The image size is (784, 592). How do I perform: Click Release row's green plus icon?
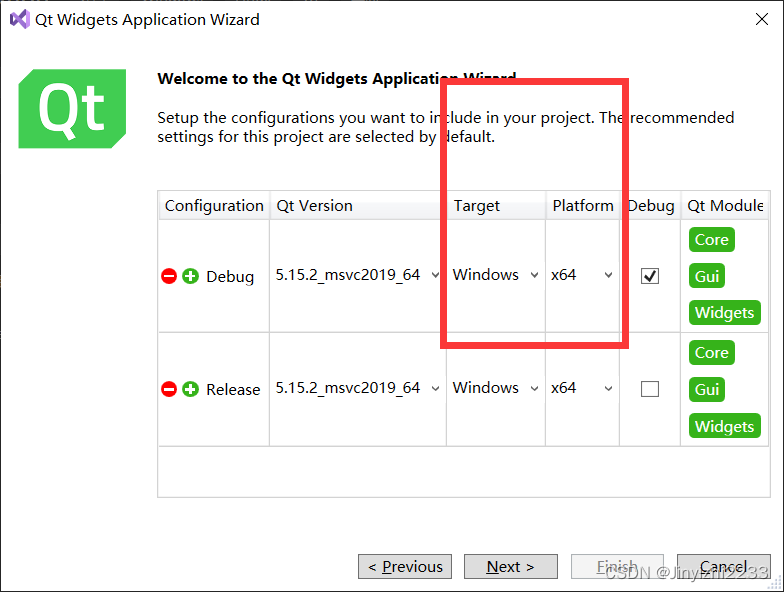[190, 389]
